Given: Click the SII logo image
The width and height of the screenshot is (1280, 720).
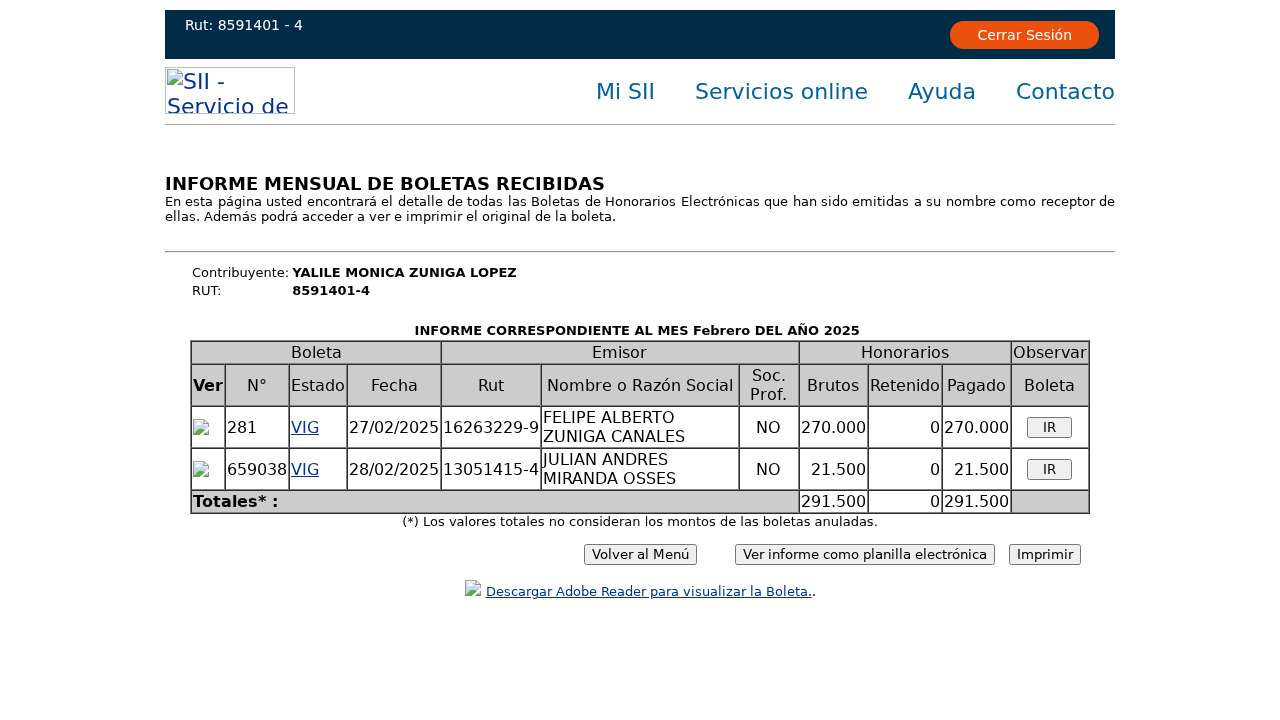Looking at the screenshot, I should [230, 91].
